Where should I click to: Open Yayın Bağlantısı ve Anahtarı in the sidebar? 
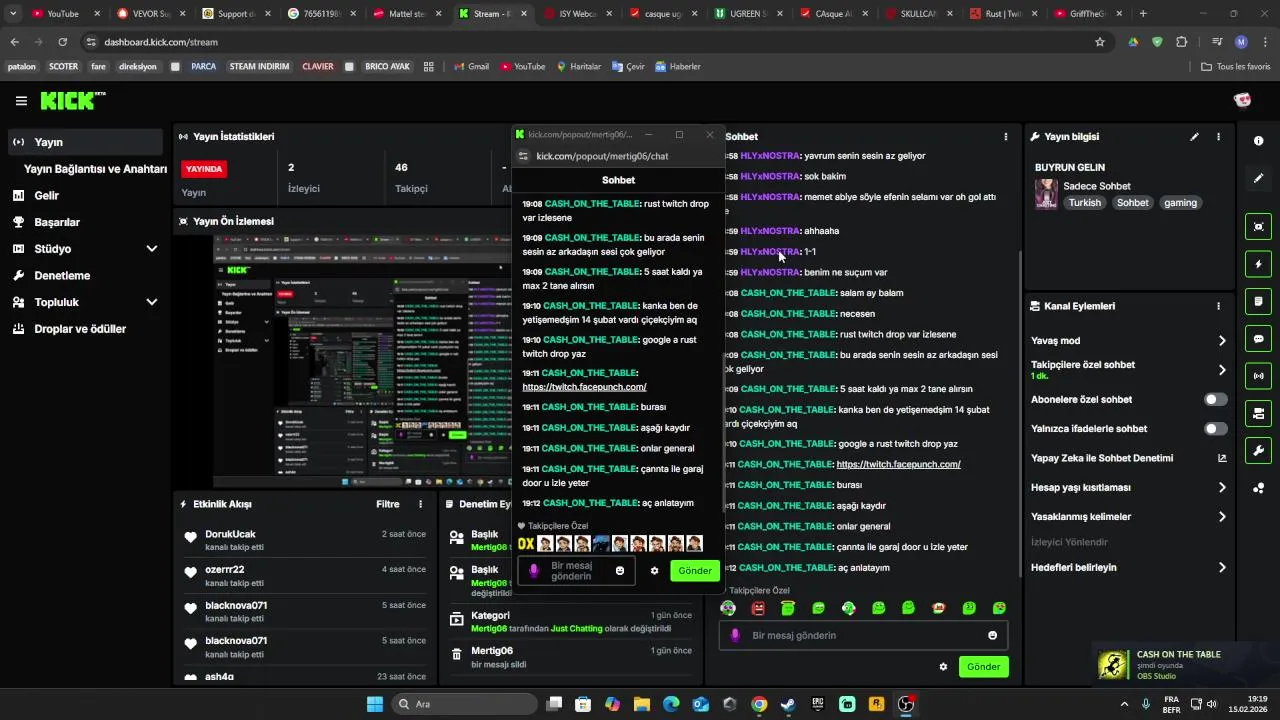(x=95, y=169)
